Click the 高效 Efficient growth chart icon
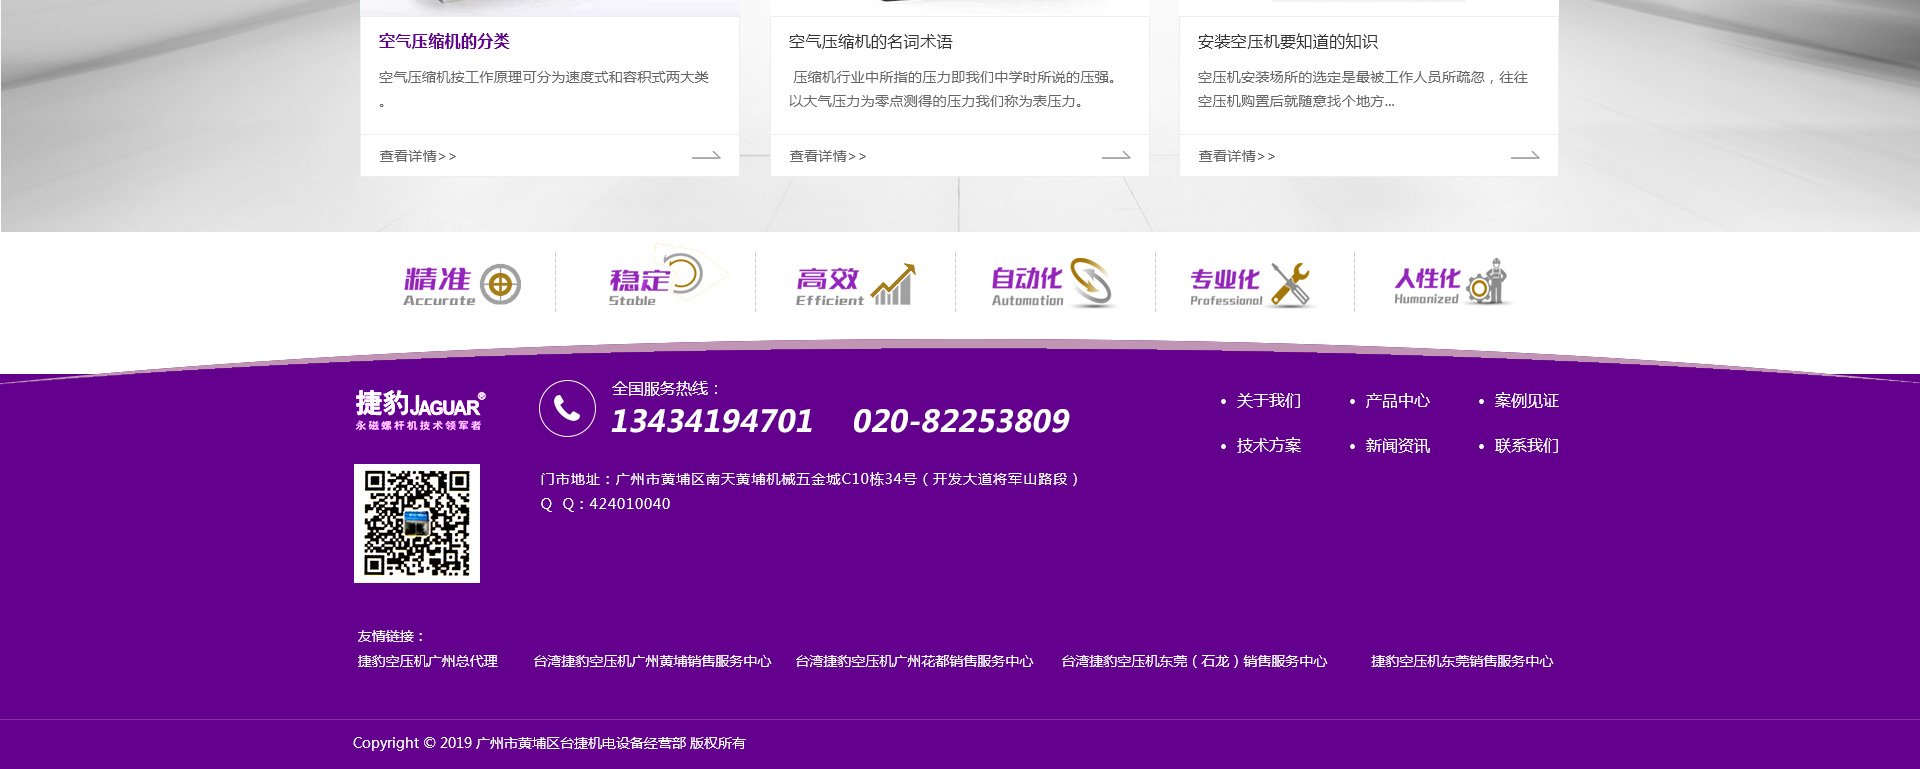Viewport: 1920px width, 769px height. 893,285
